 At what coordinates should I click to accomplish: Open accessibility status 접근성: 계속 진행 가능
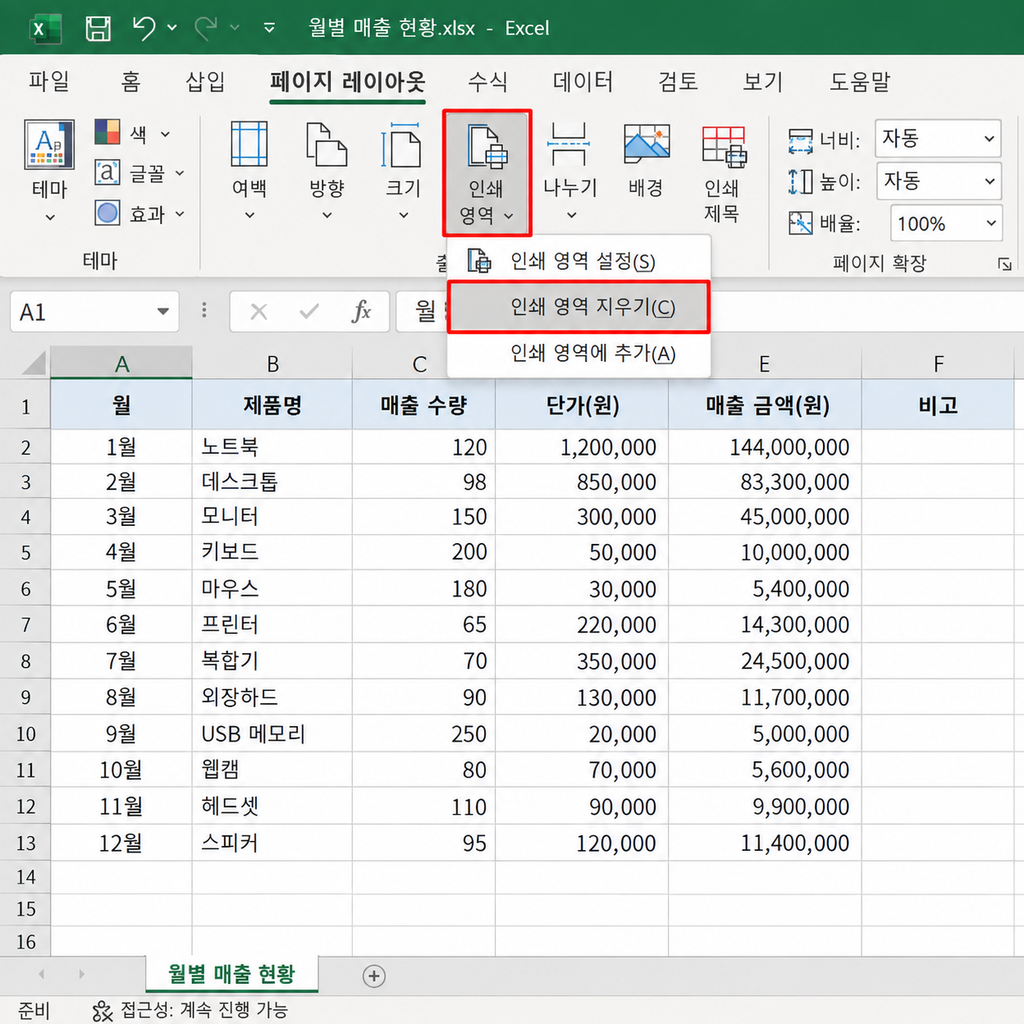click(x=191, y=1010)
